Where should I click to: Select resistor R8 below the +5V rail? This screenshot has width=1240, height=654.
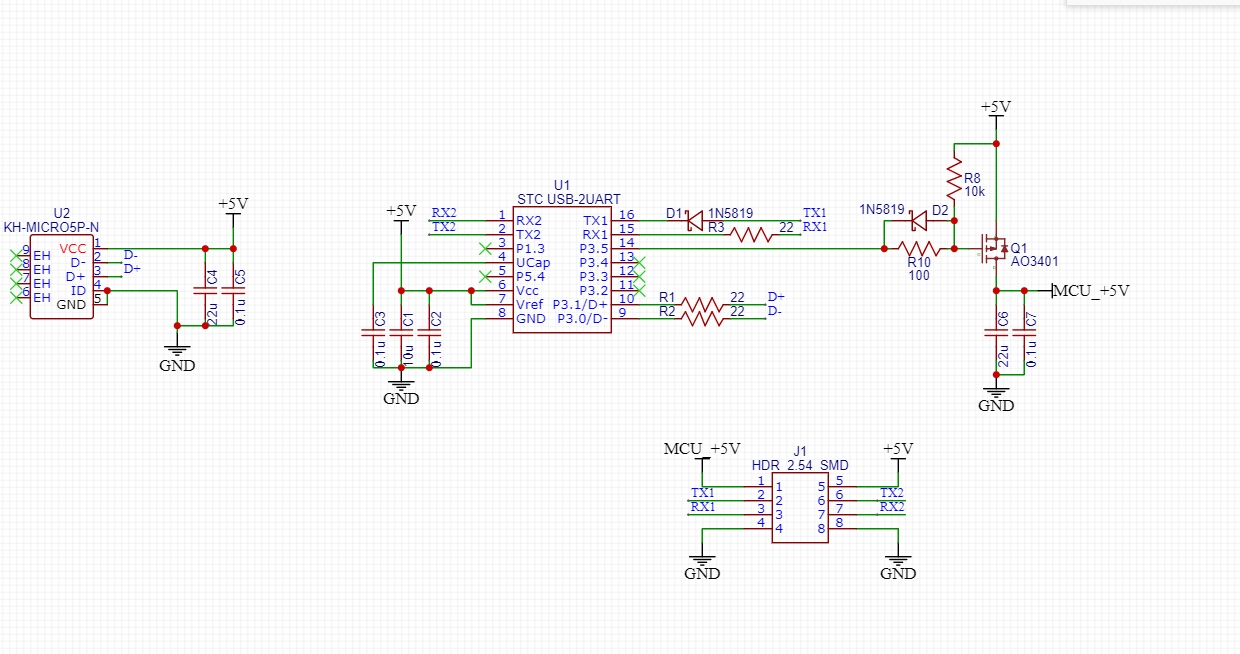click(x=955, y=178)
